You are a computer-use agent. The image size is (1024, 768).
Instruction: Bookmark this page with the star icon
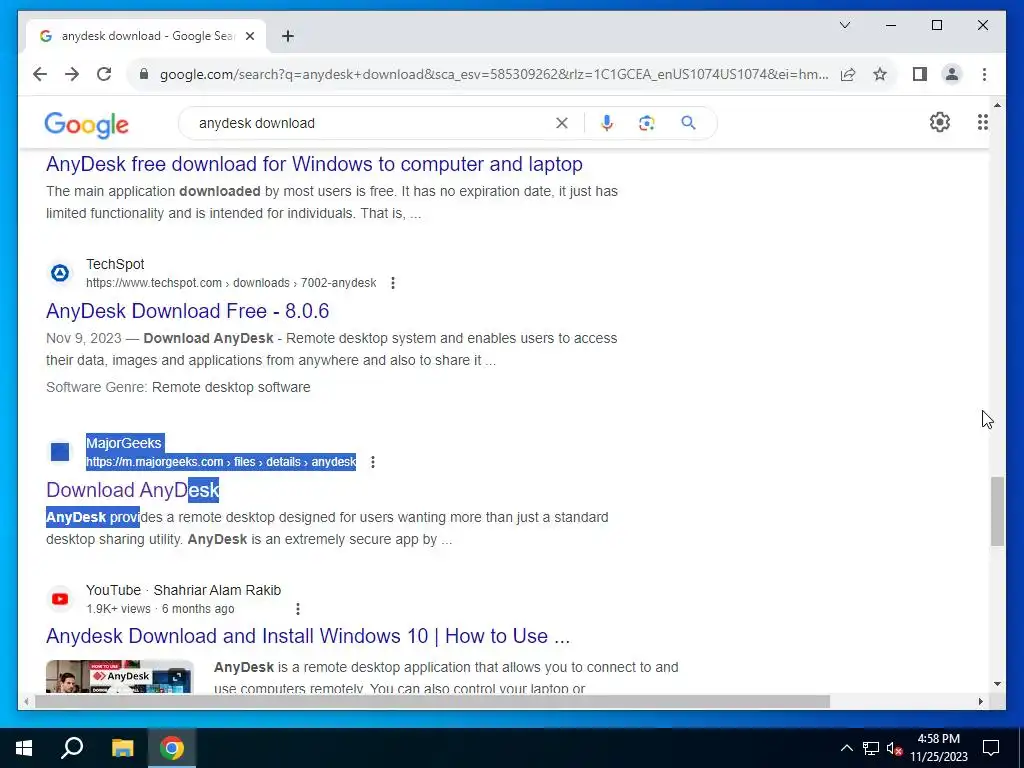[880, 74]
